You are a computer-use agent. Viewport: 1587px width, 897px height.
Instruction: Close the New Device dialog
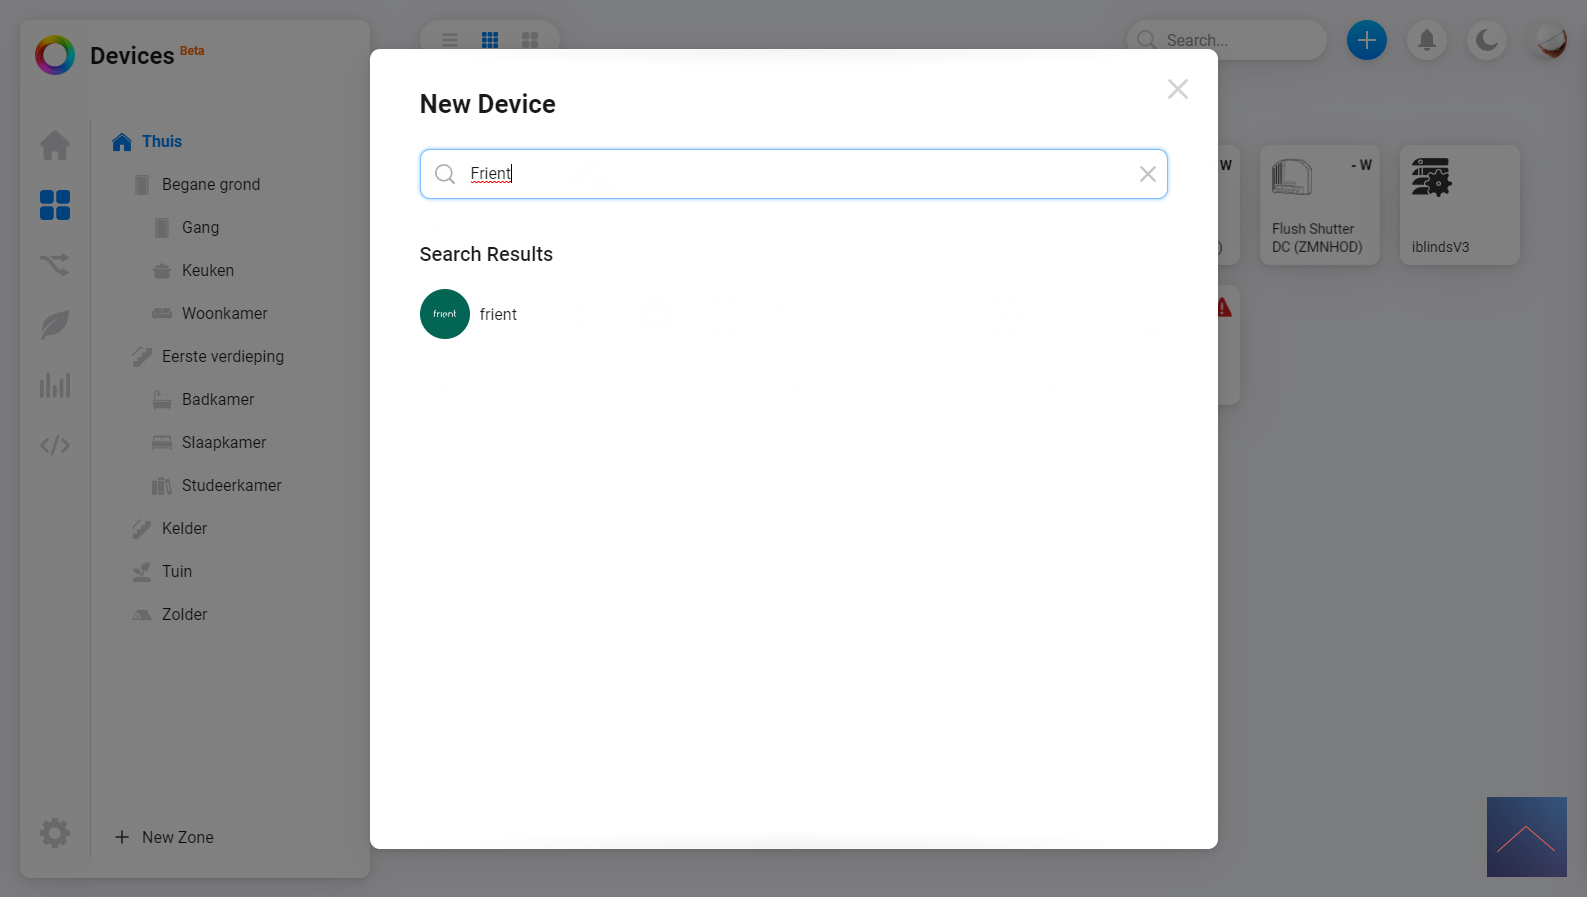(1178, 89)
